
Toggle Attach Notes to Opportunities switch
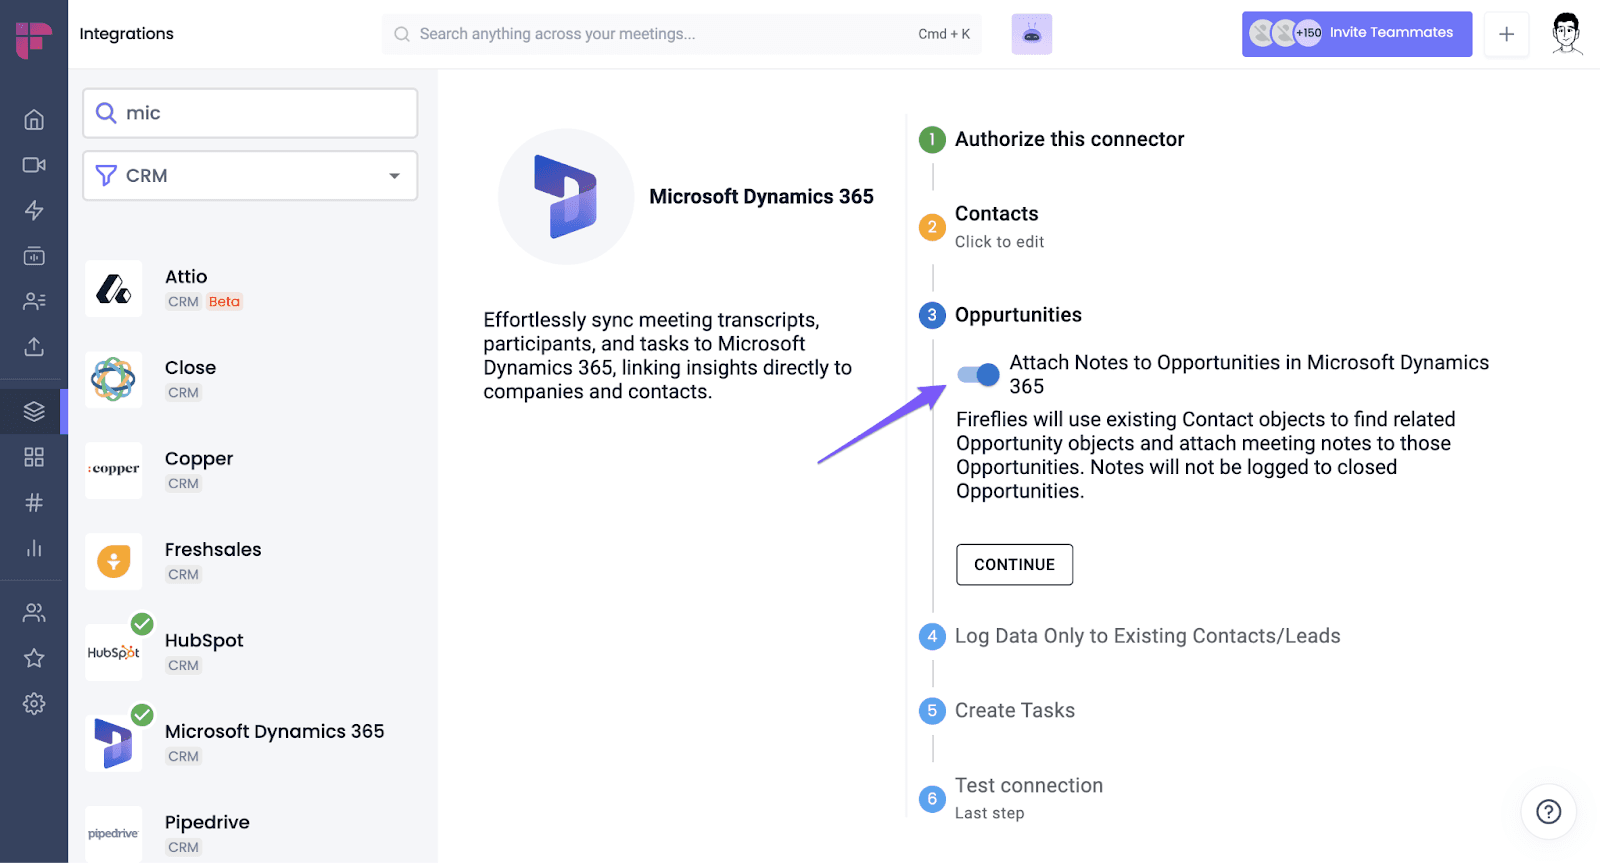(x=978, y=375)
